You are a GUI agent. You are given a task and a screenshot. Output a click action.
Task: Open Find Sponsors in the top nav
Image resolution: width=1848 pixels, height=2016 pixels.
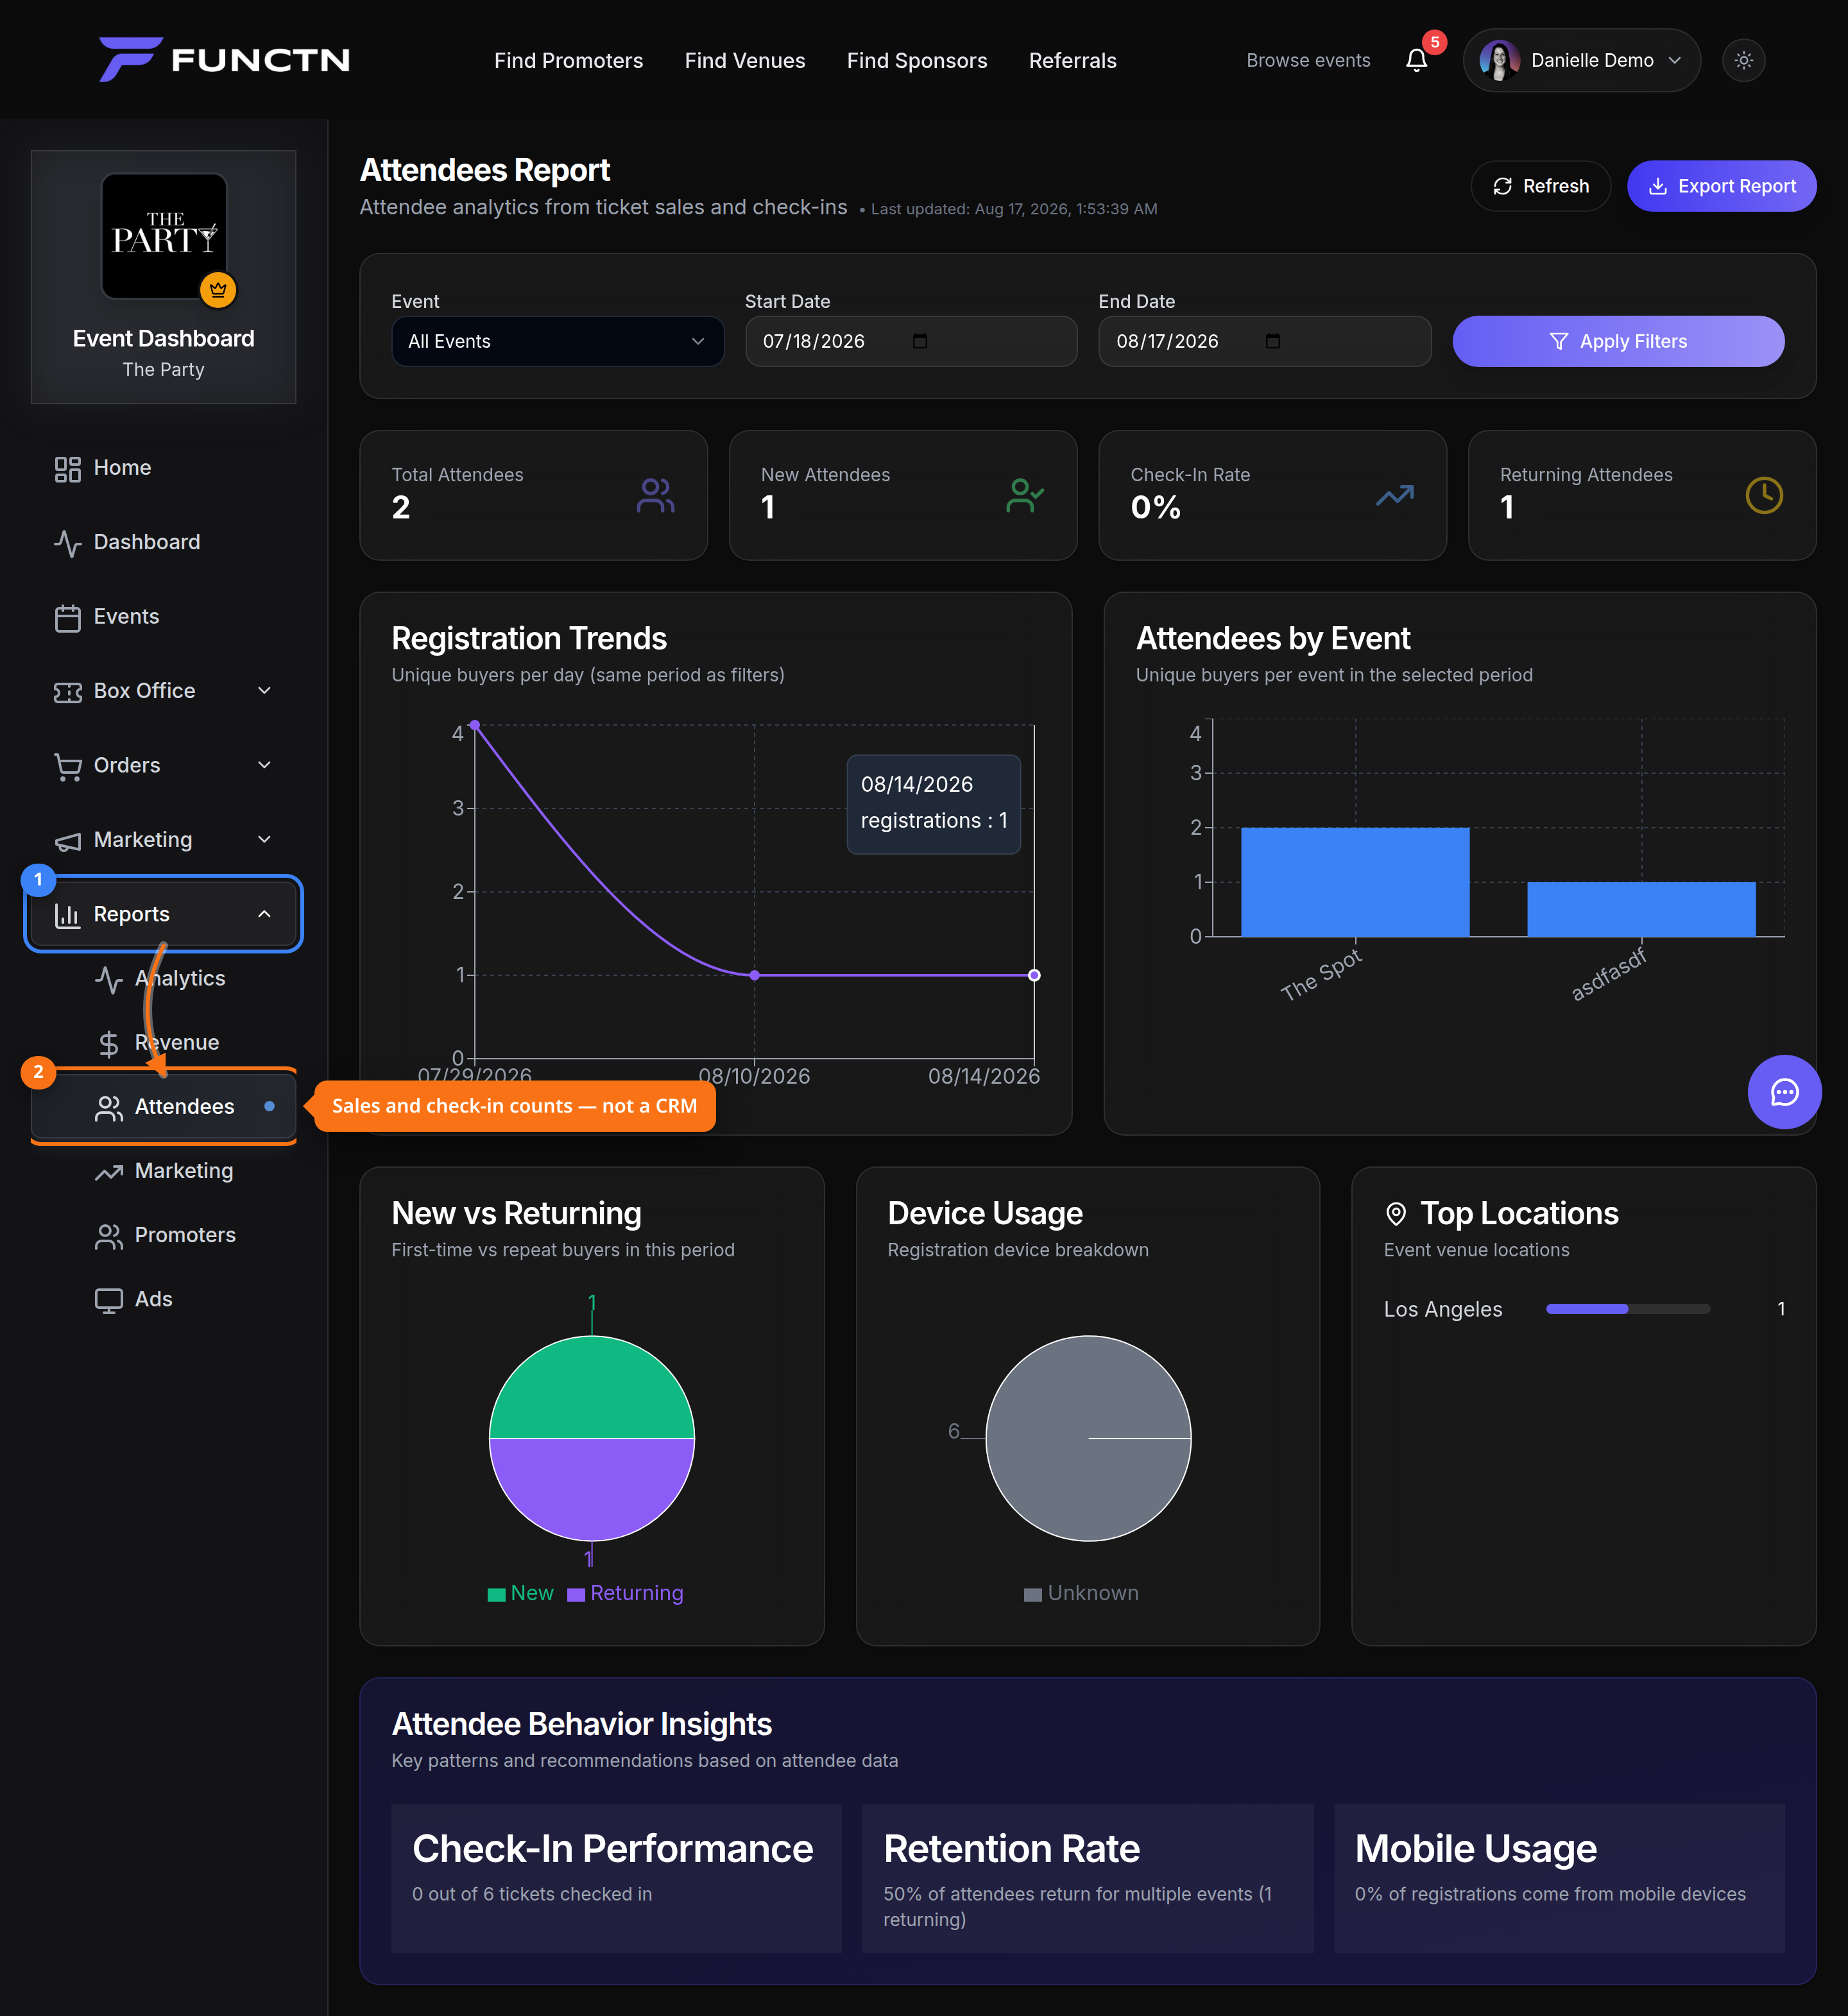click(916, 60)
